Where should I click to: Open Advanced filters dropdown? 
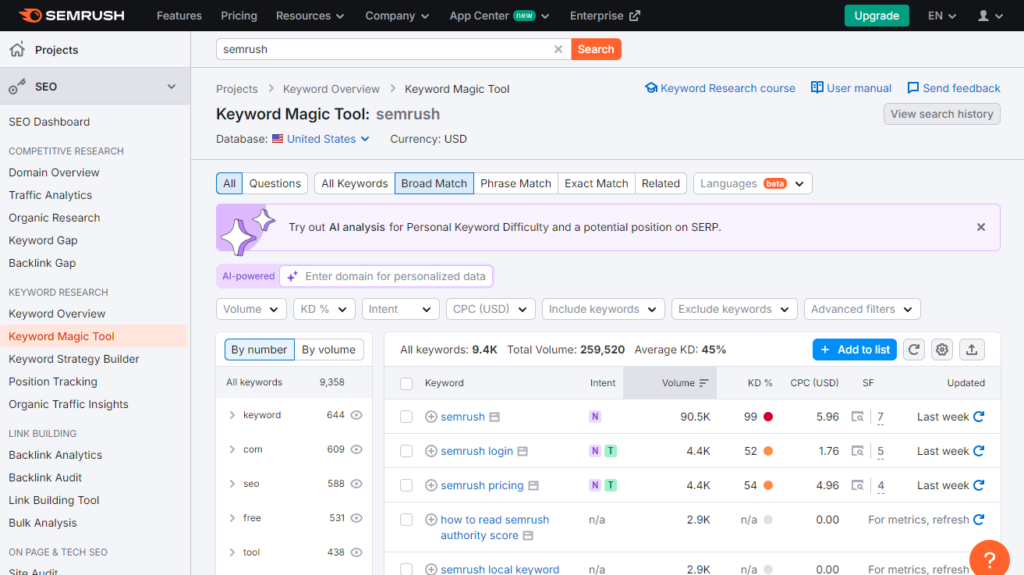tap(862, 309)
